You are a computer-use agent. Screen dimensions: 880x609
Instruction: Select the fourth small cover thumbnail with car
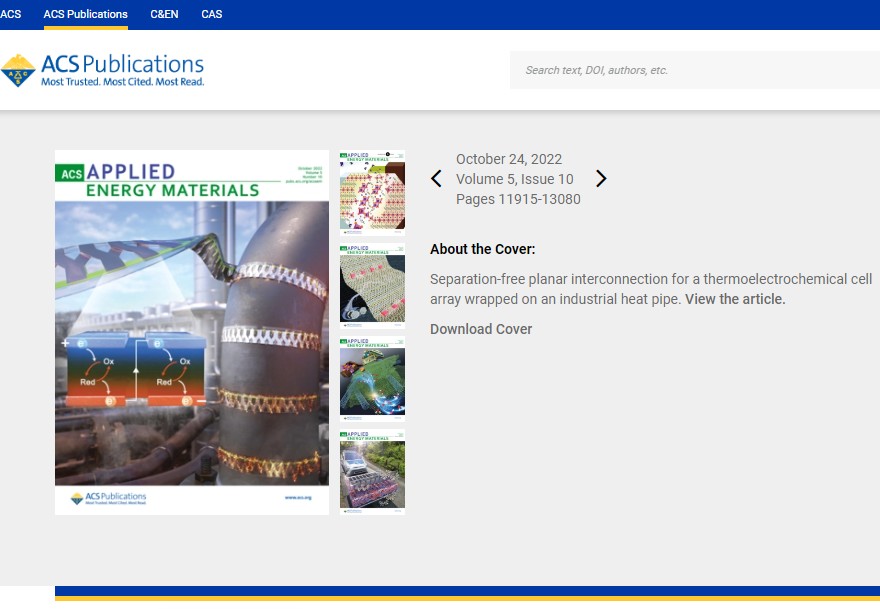point(372,473)
